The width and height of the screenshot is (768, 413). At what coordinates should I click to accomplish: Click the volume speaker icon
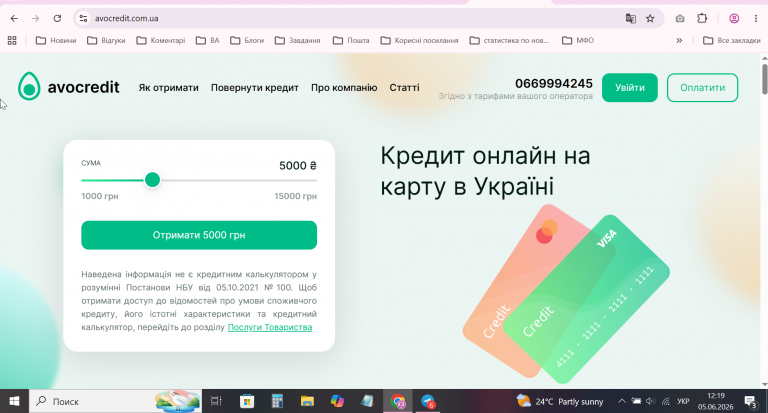coord(650,401)
